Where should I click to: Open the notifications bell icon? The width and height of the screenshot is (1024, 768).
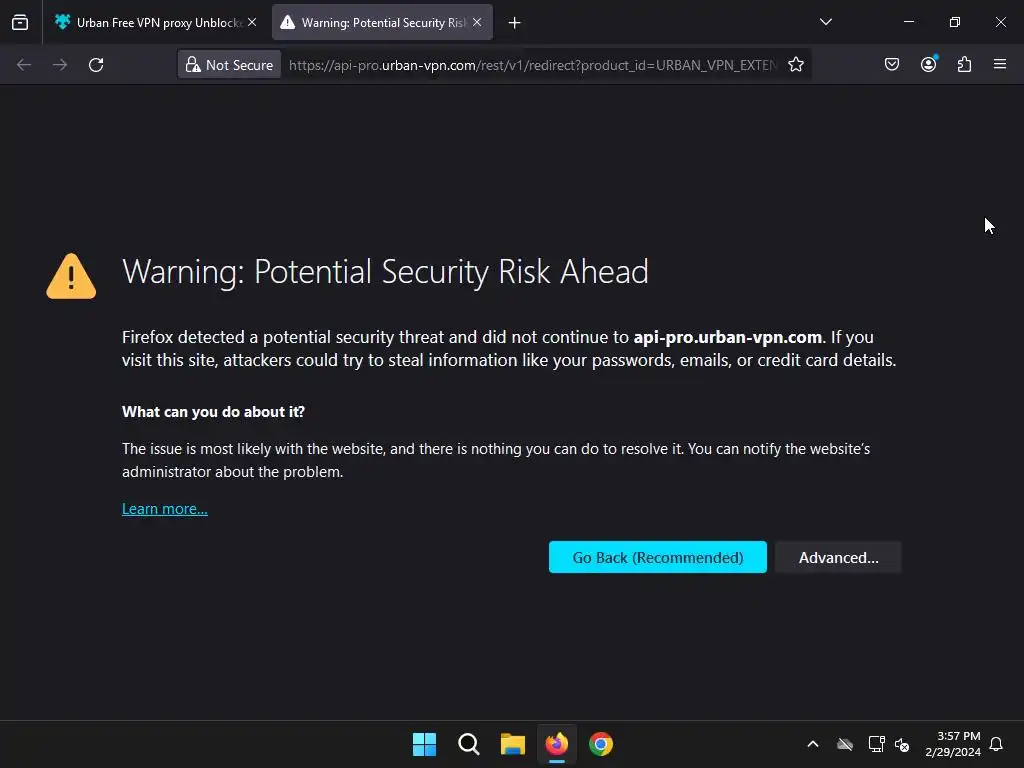(997, 744)
